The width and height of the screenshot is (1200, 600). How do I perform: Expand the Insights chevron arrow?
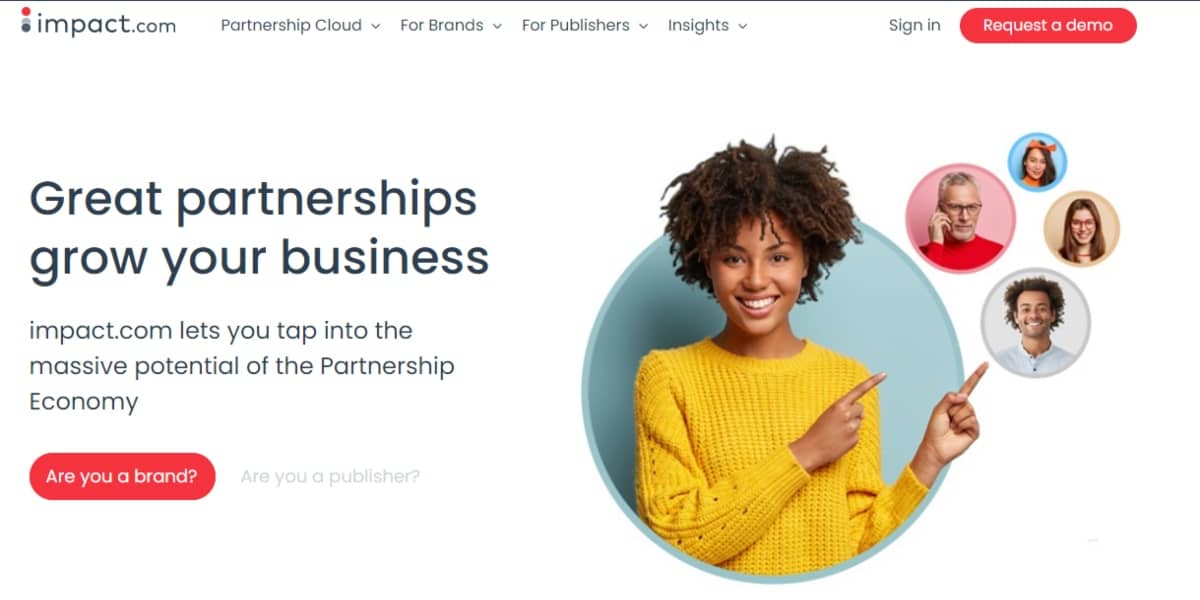(742, 27)
